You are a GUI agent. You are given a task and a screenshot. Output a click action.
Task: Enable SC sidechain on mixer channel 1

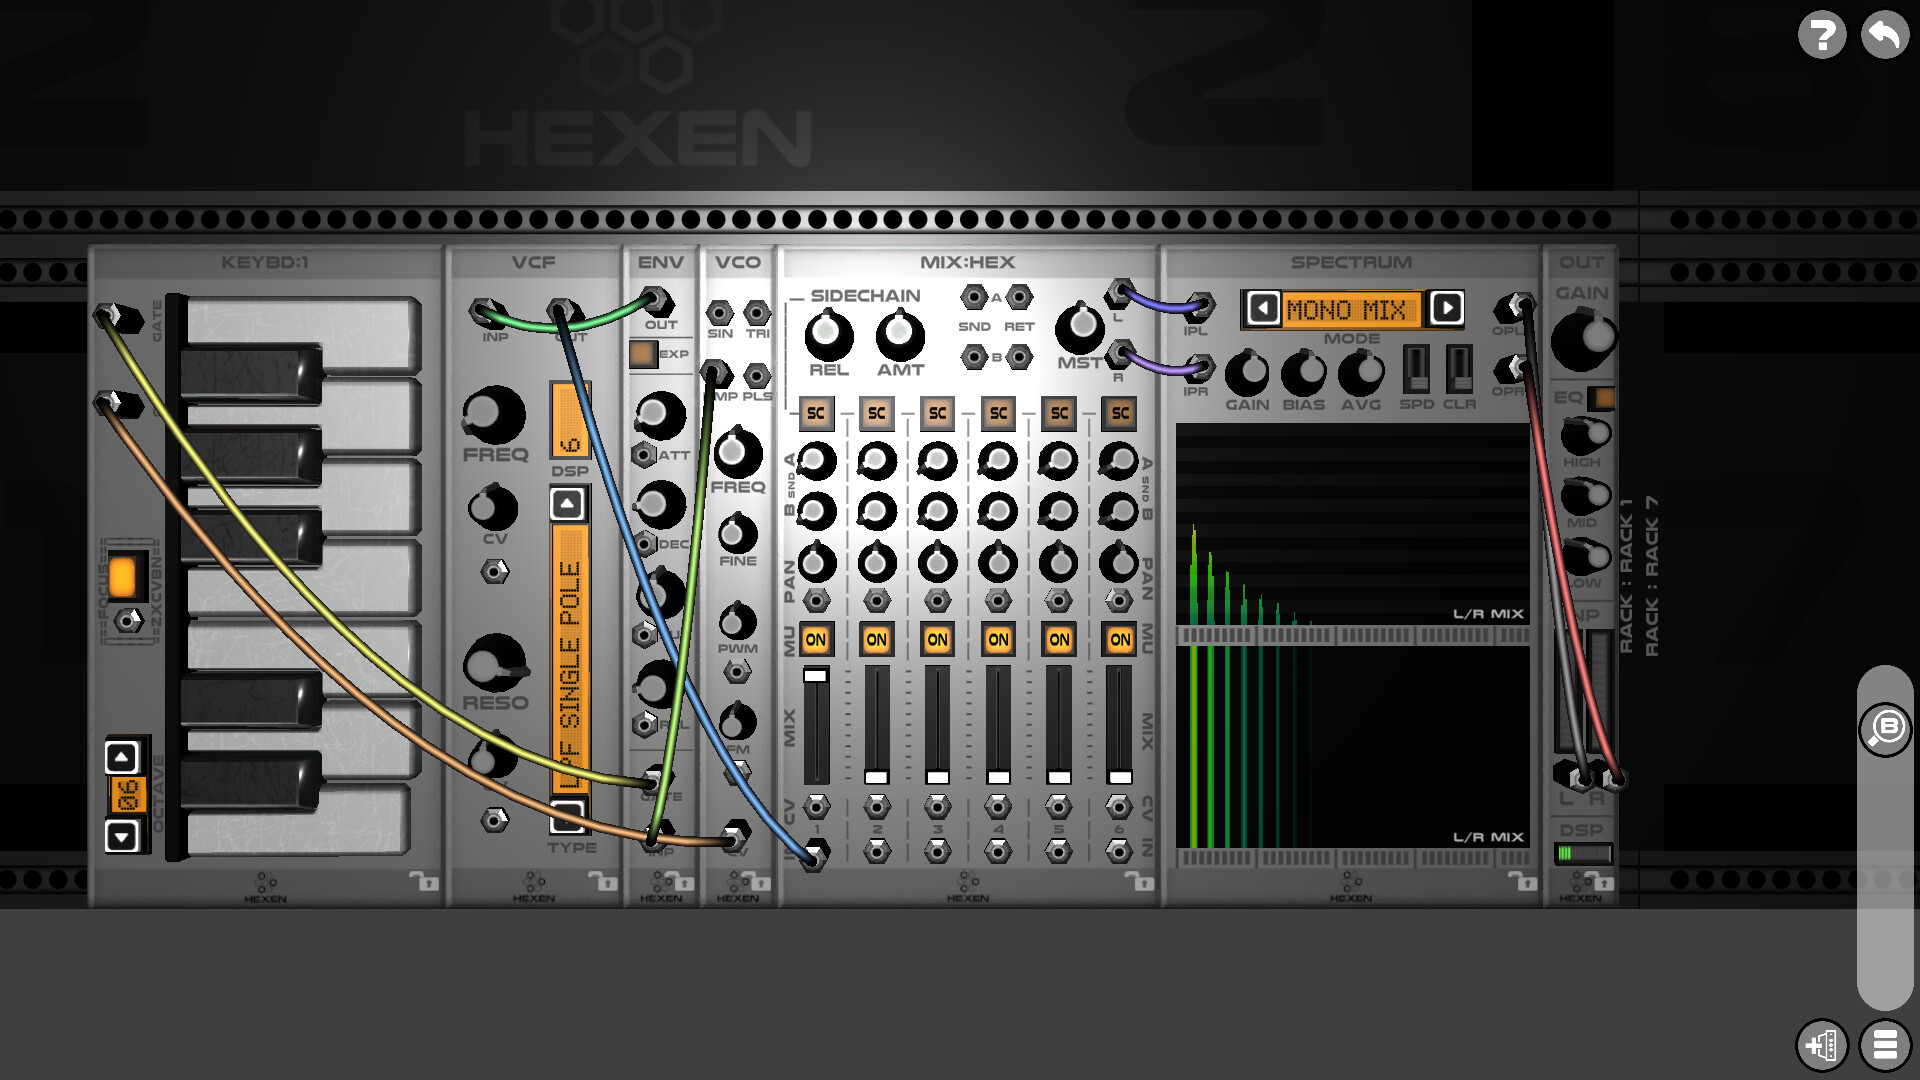tap(815, 412)
